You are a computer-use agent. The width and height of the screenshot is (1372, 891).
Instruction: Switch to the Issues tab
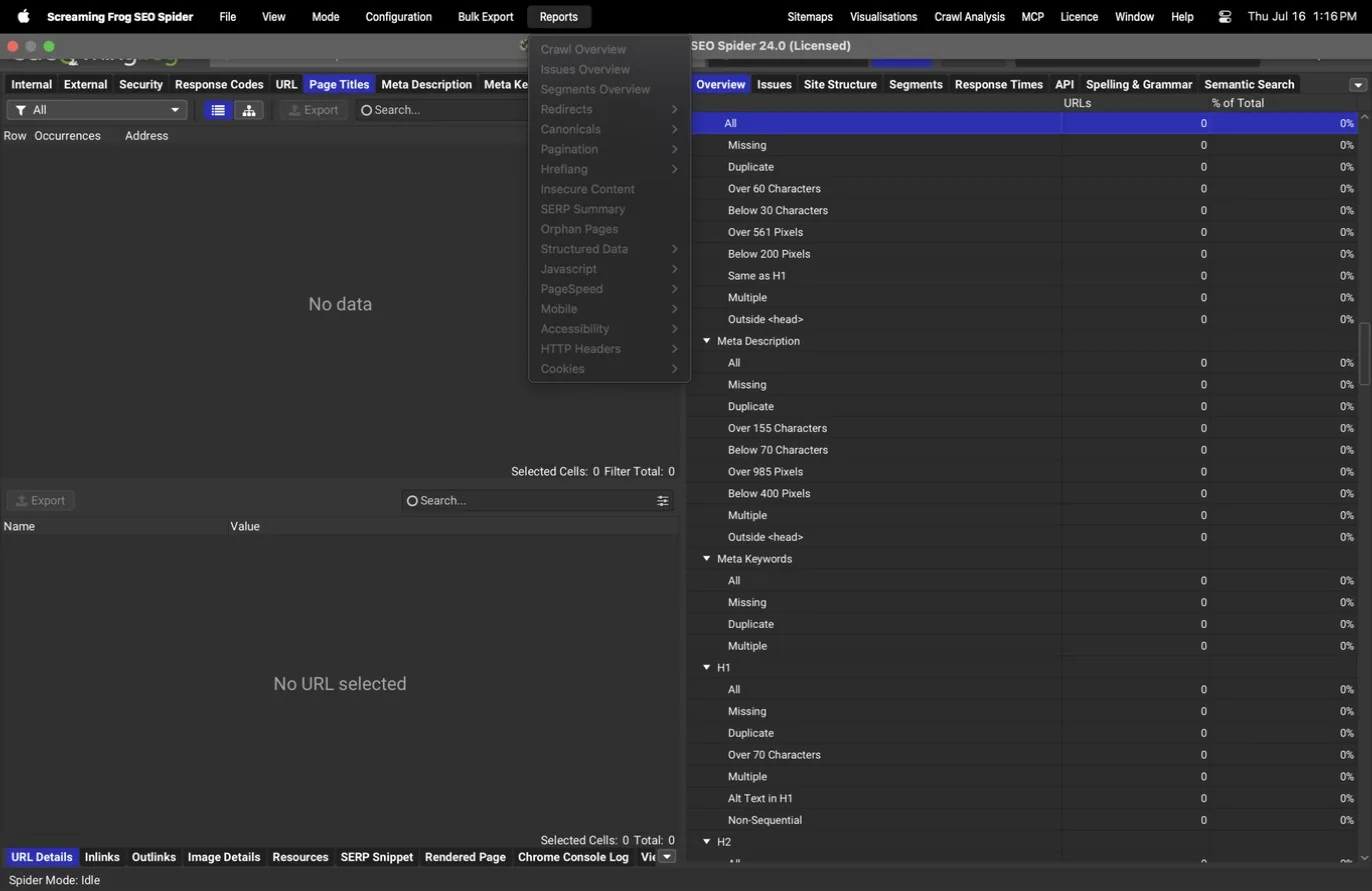[774, 85]
